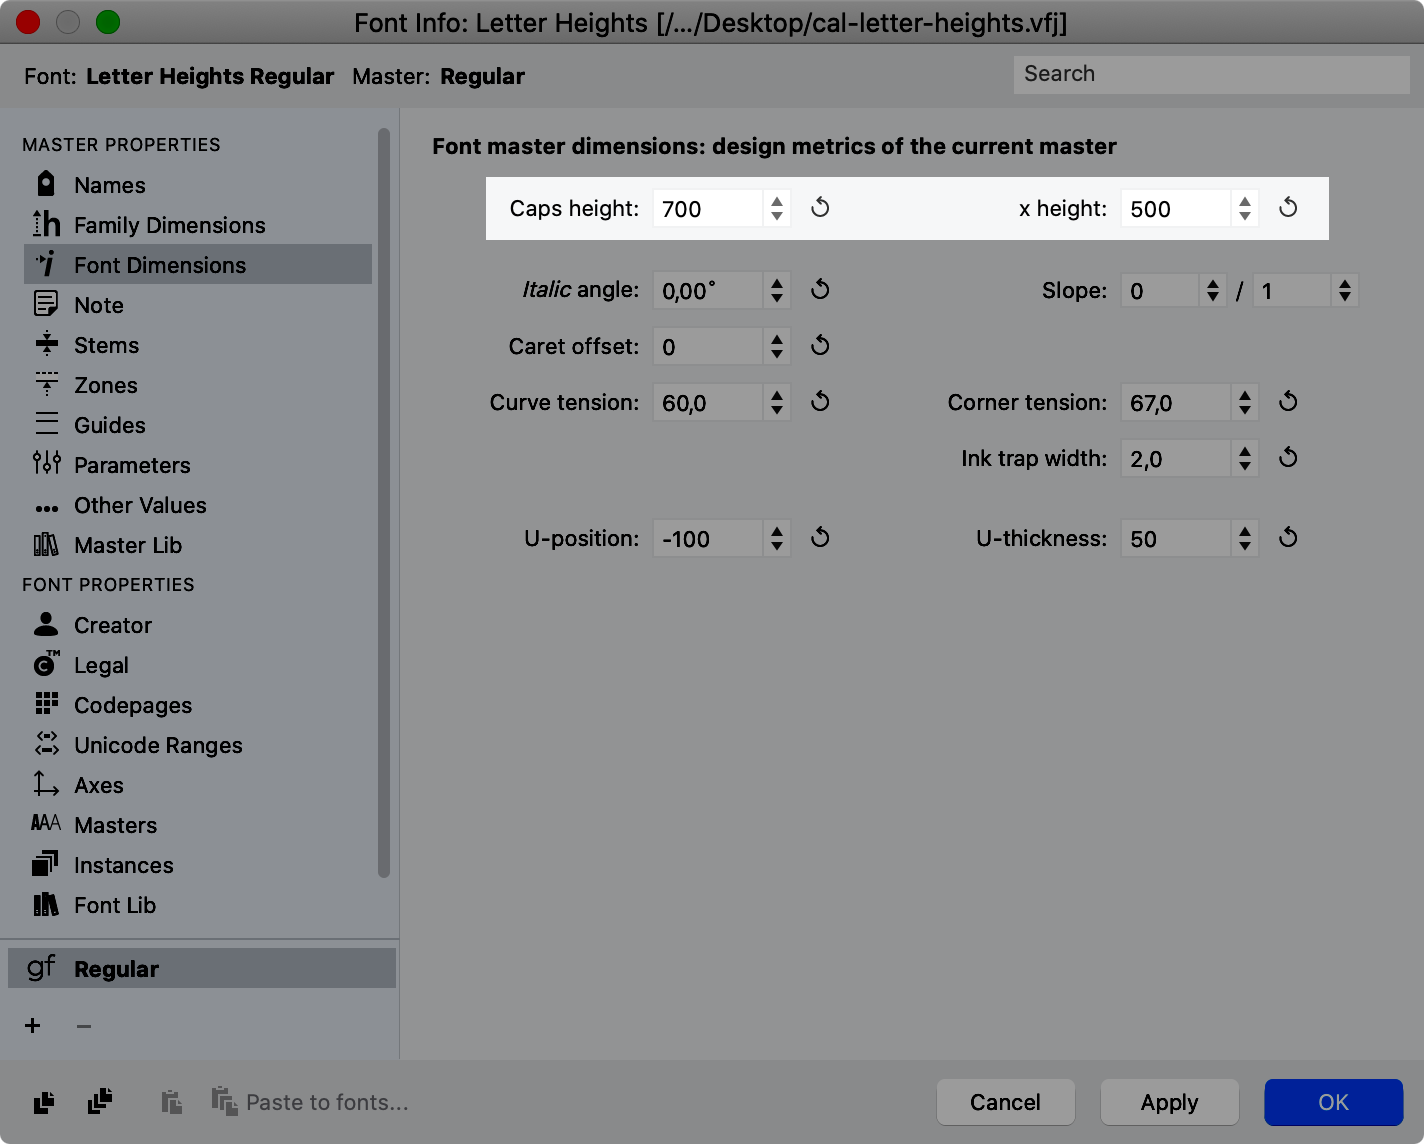Click the Curve tension input field
The width and height of the screenshot is (1424, 1144).
(x=708, y=403)
